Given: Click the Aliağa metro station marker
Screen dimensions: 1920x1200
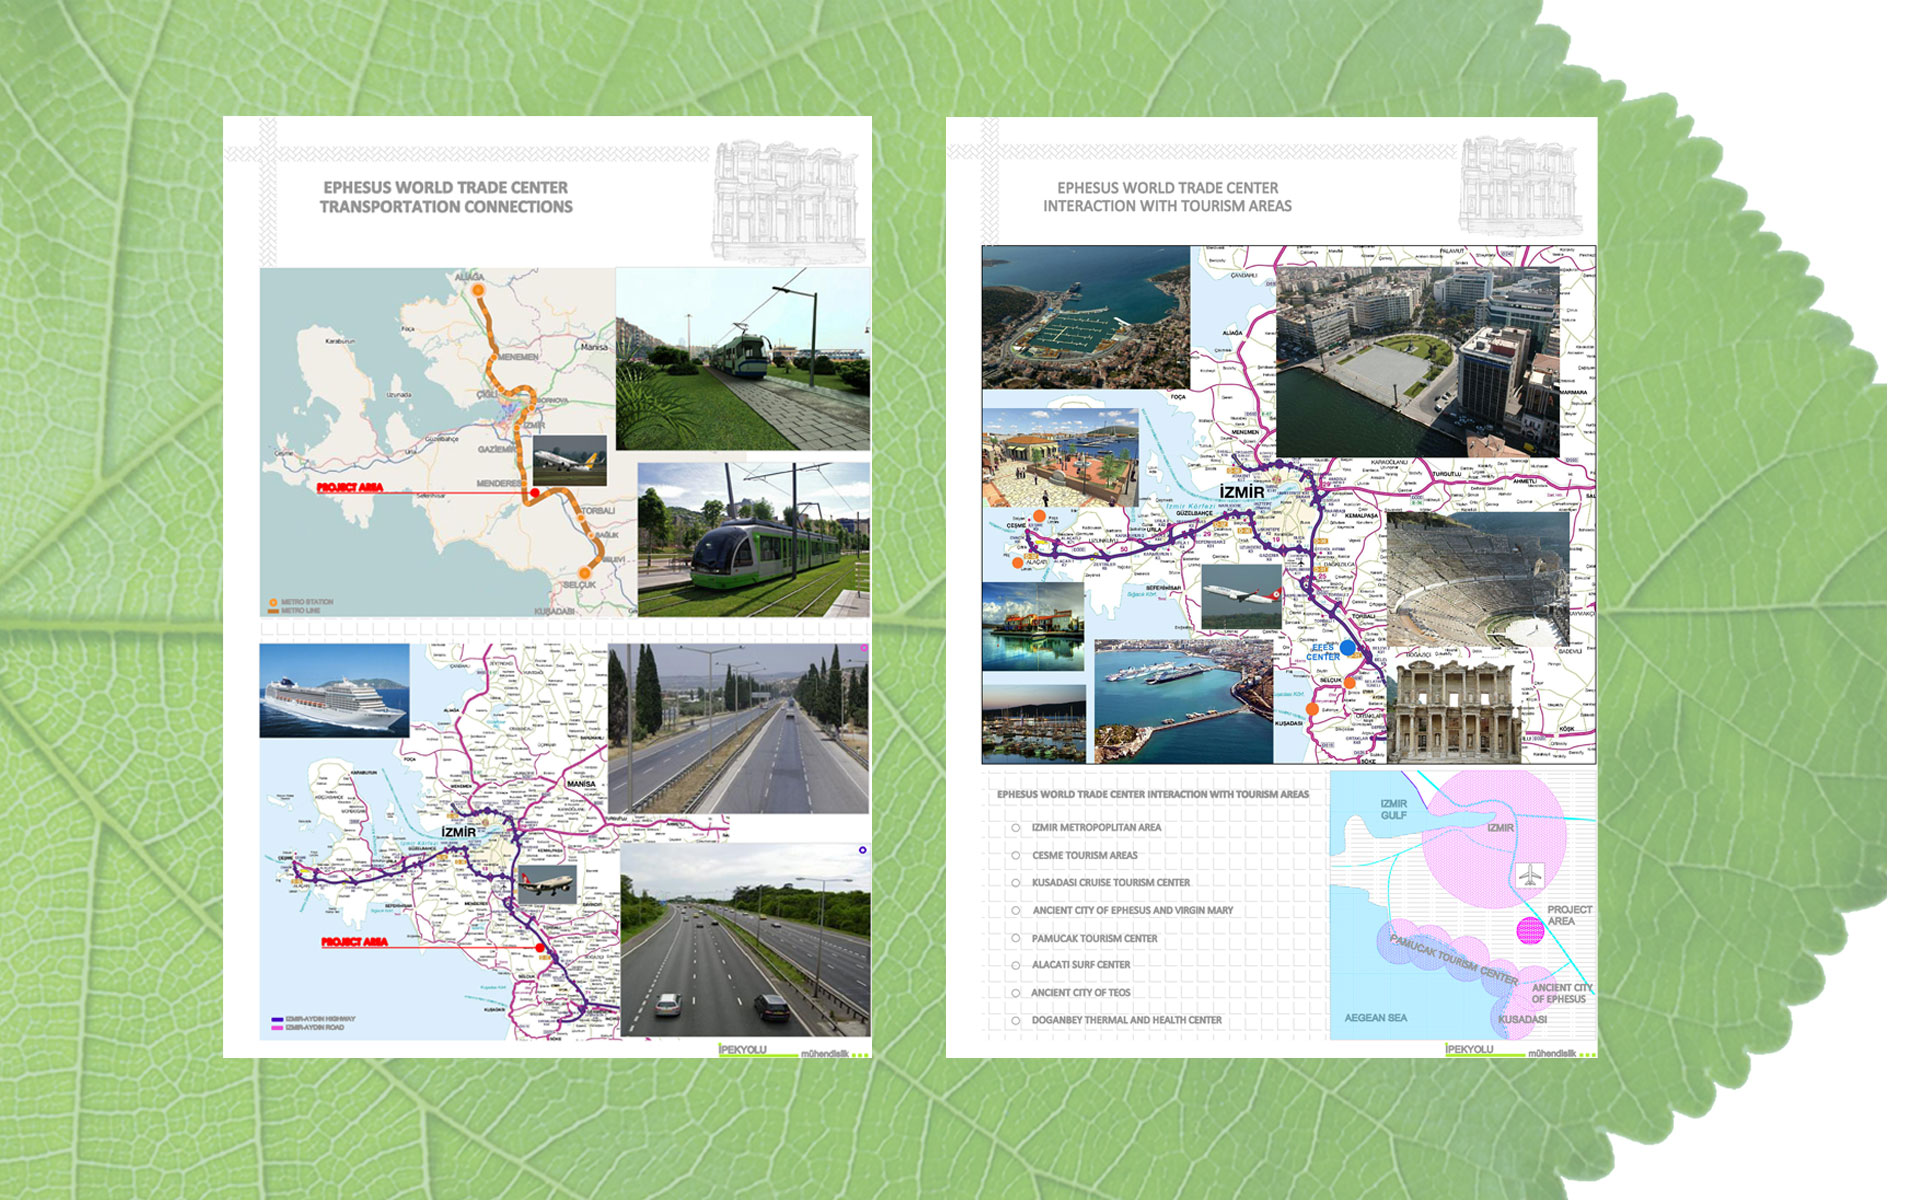Looking at the screenshot, I should (478, 290).
